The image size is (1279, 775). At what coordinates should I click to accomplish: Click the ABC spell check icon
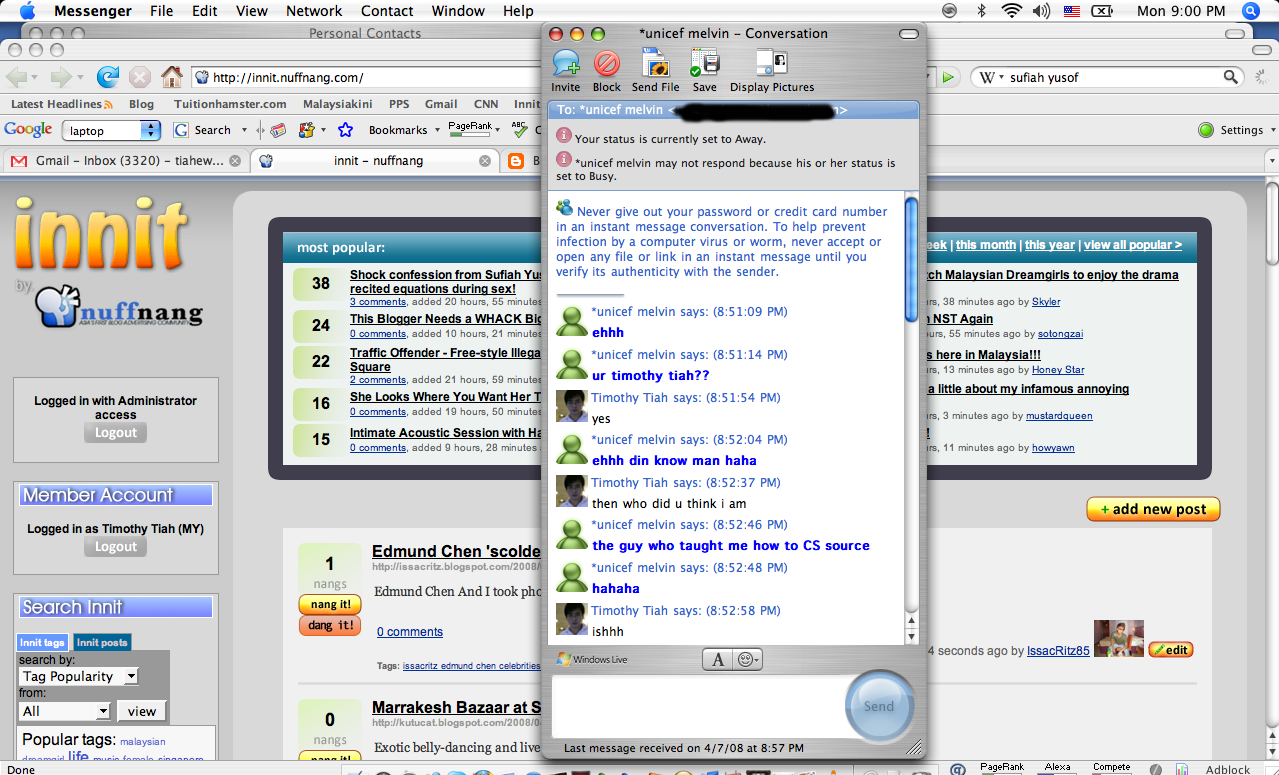[x=519, y=129]
